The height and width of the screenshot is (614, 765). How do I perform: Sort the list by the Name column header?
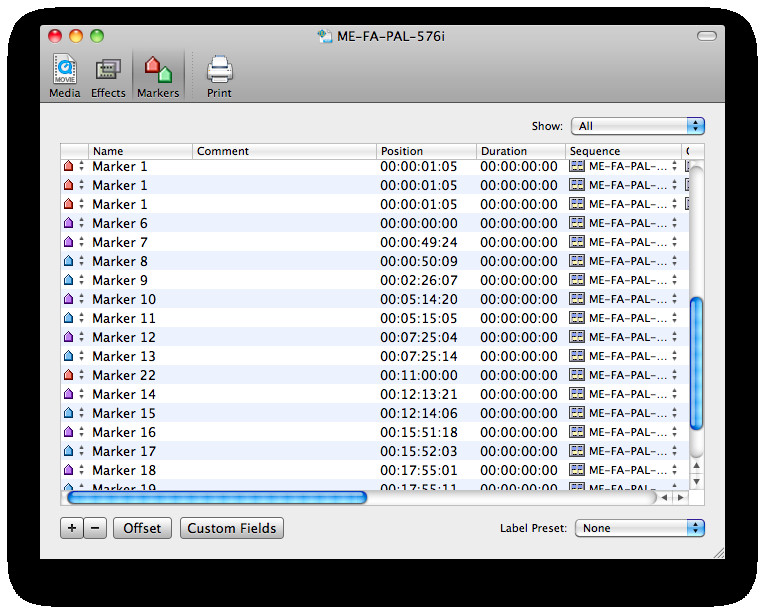(x=140, y=151)
